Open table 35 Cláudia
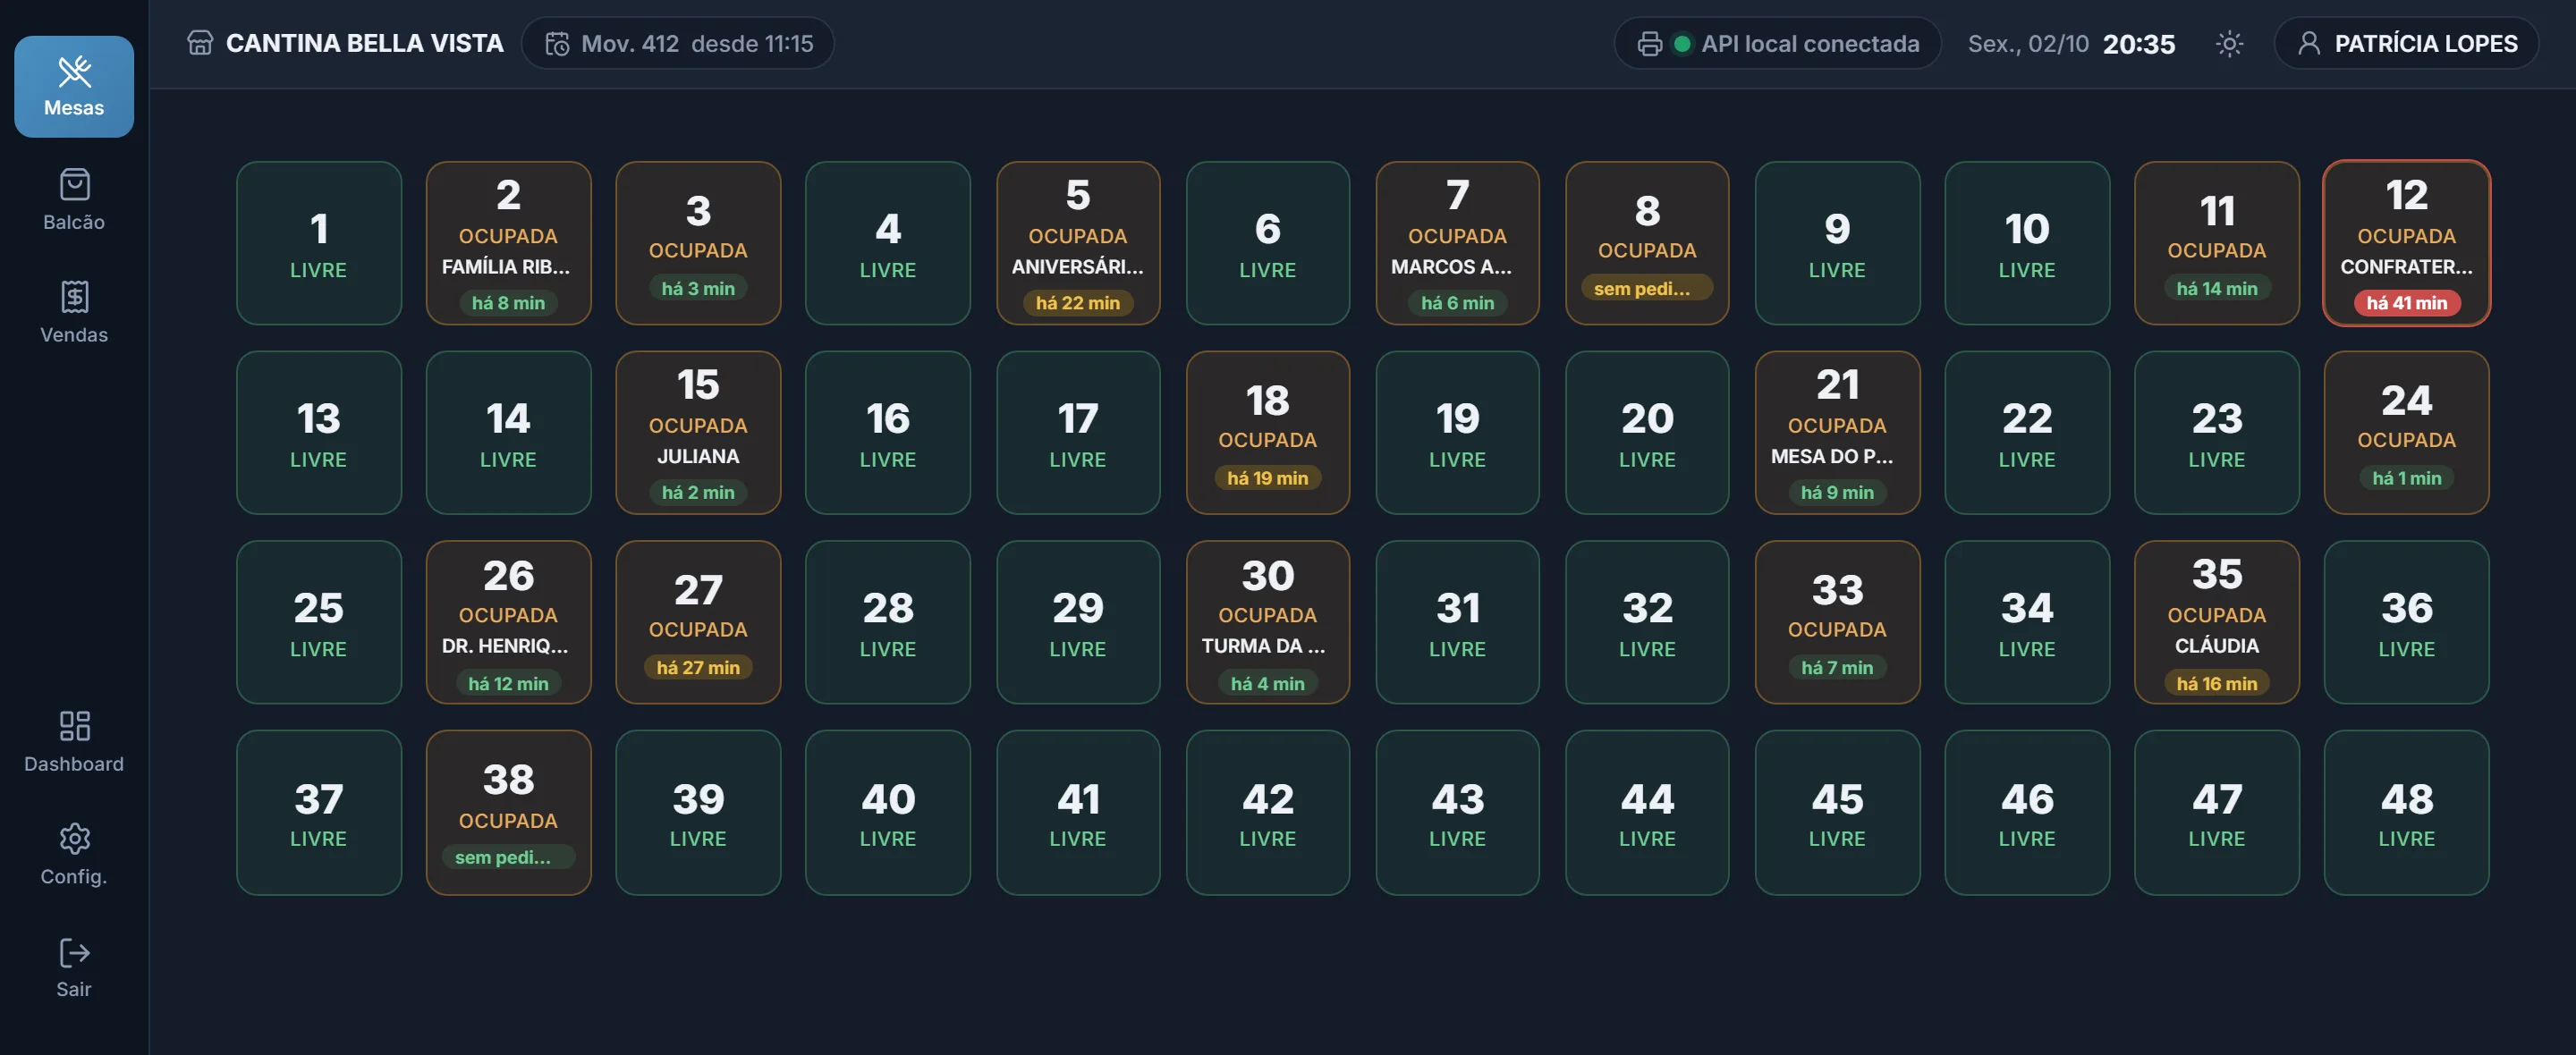Screen dimensions: 2576x1055 pyautogui.click(x=2216, y=622)
